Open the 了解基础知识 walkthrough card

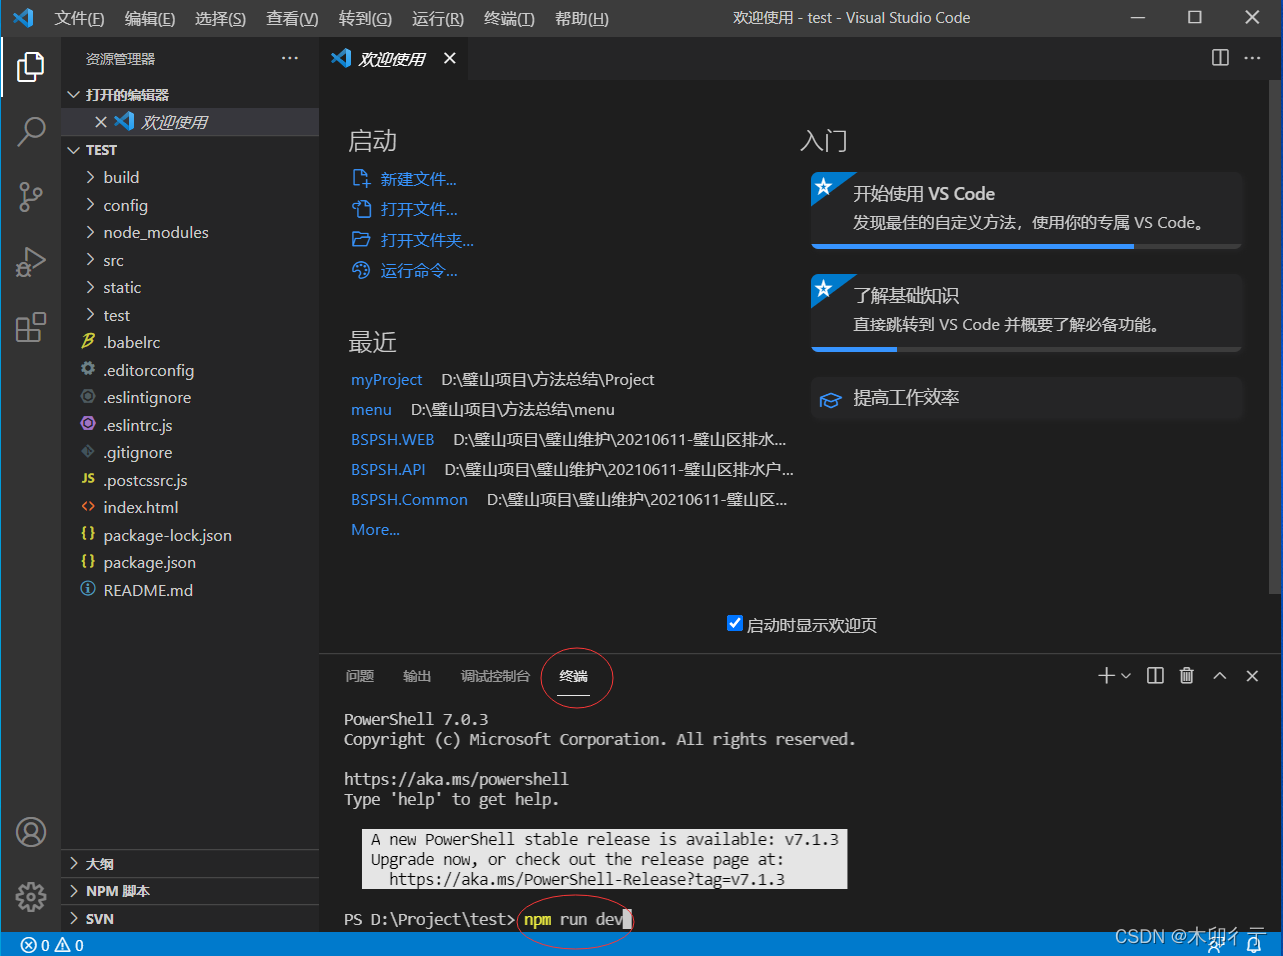pos(1027,312)
